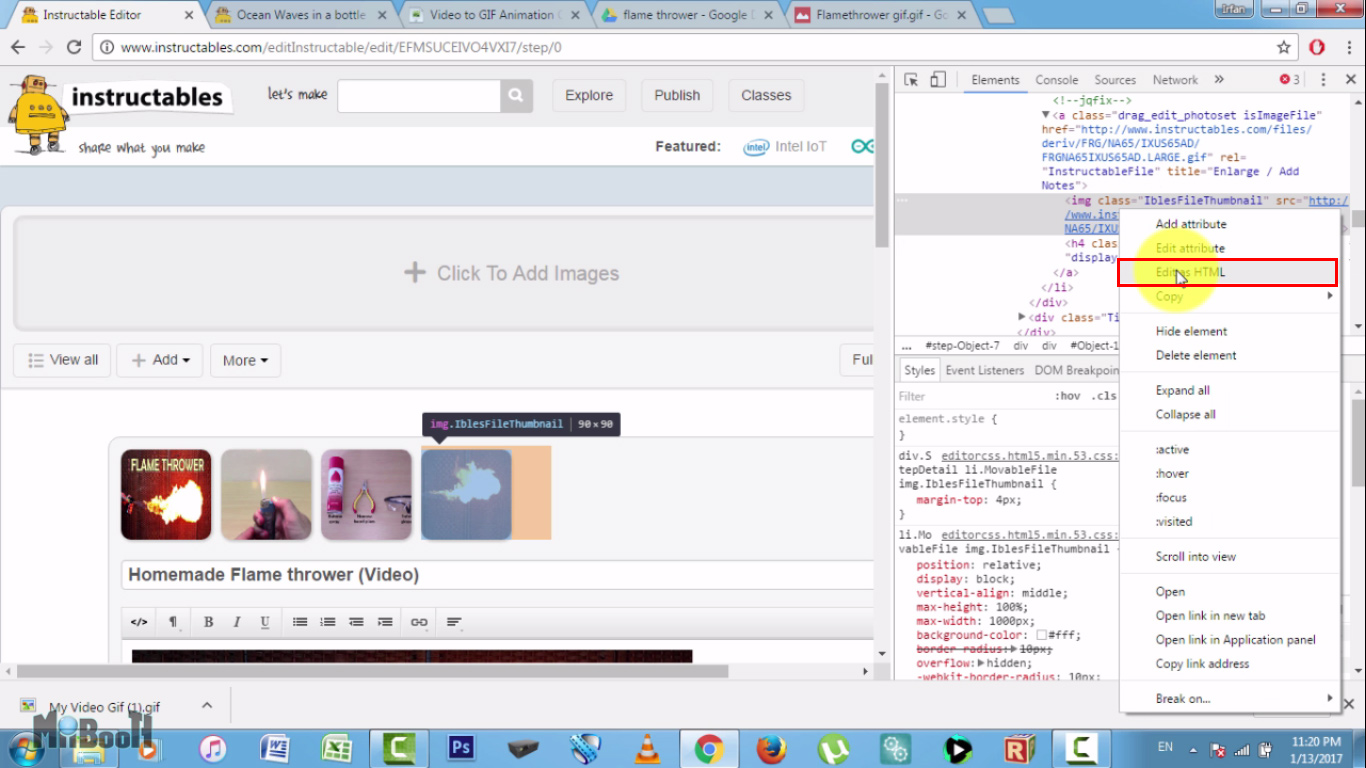Click the Instructables search input field
This screenshot has width=1366, height=768.
point(419,96)
